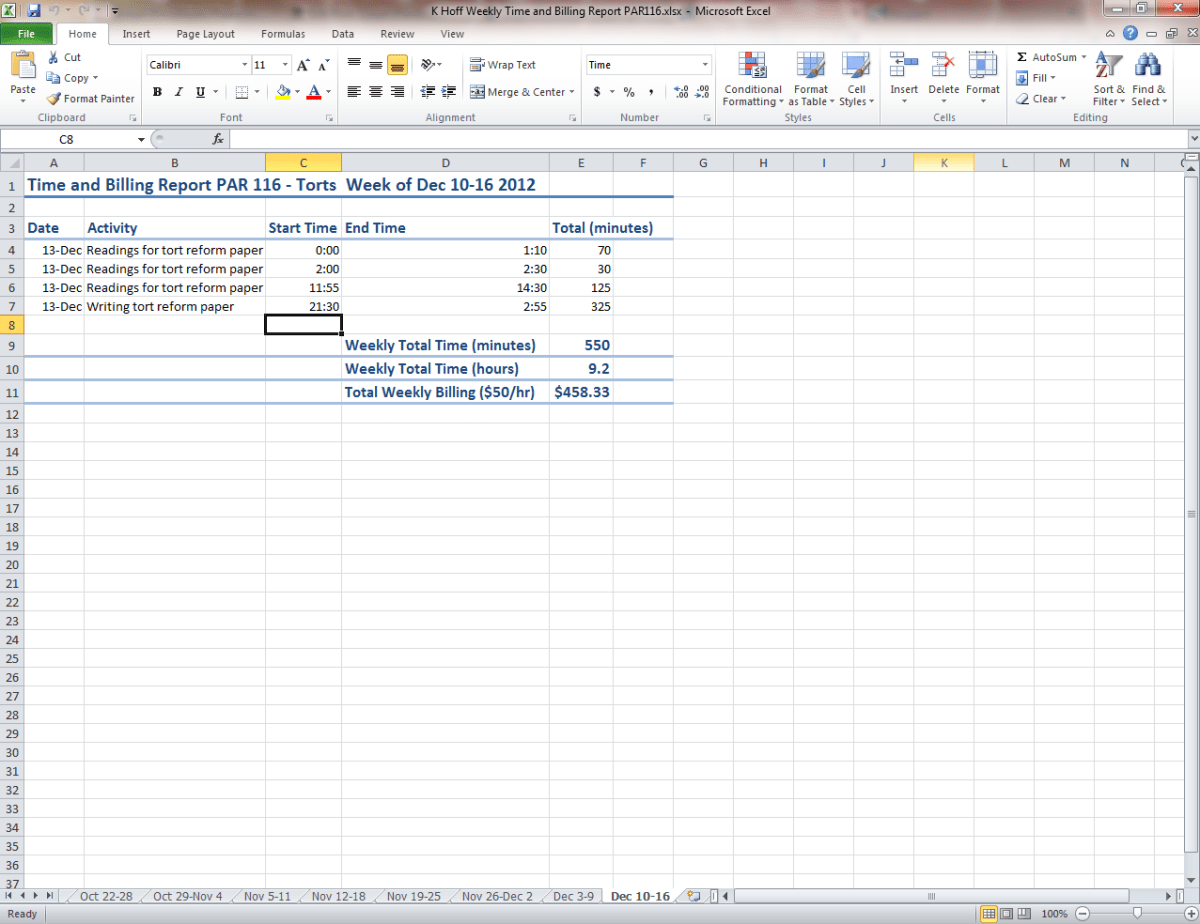The image size is (1200, 924).
Task: Click the Find & Select binoculars icon
Action: (1148, 67)
